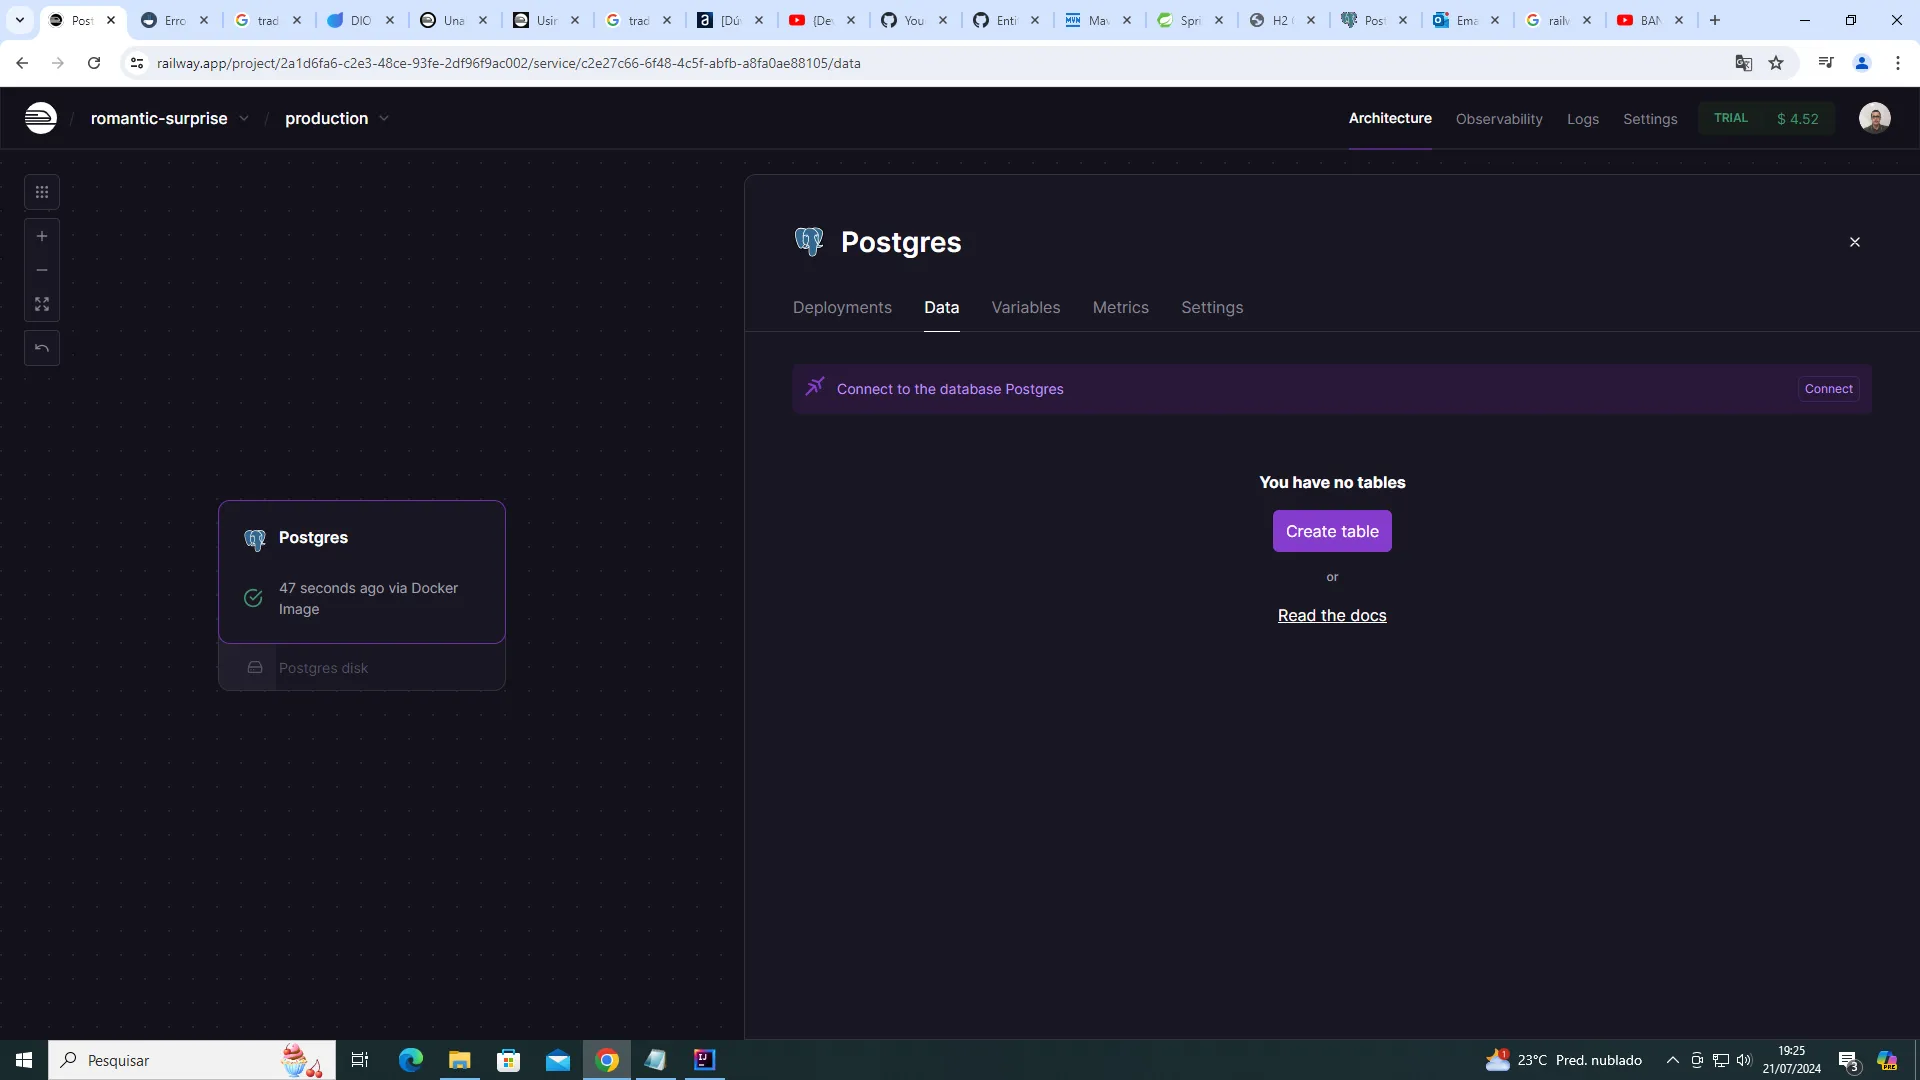Open IntelliJ IDEA from the taskbar
This screenshot has width=1920, height=1080.
(704, 1060)
